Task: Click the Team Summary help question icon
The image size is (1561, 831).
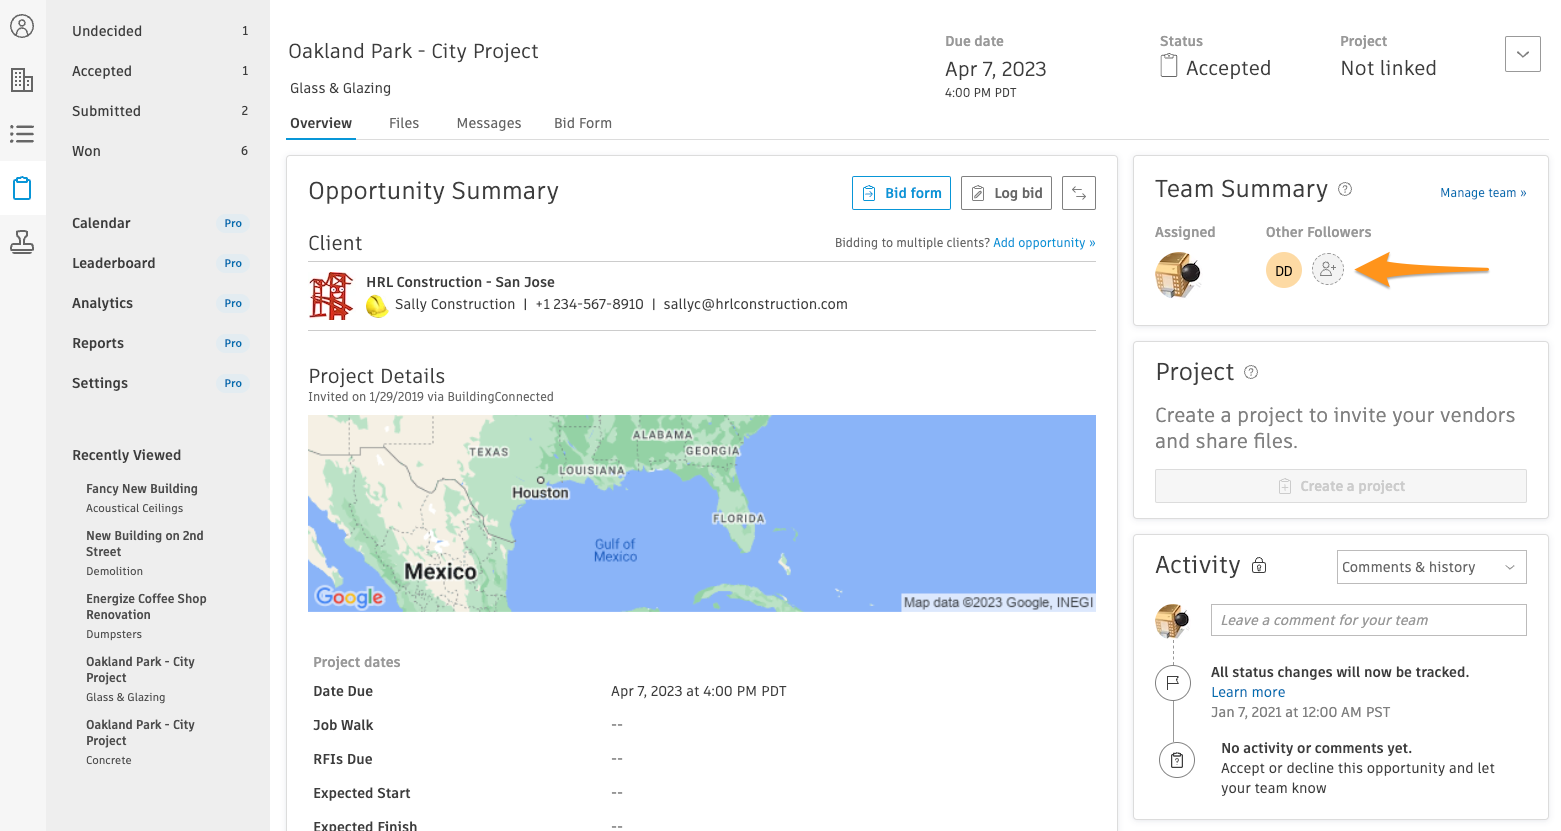Action: pyautogui.click(x=1345, y=189)
